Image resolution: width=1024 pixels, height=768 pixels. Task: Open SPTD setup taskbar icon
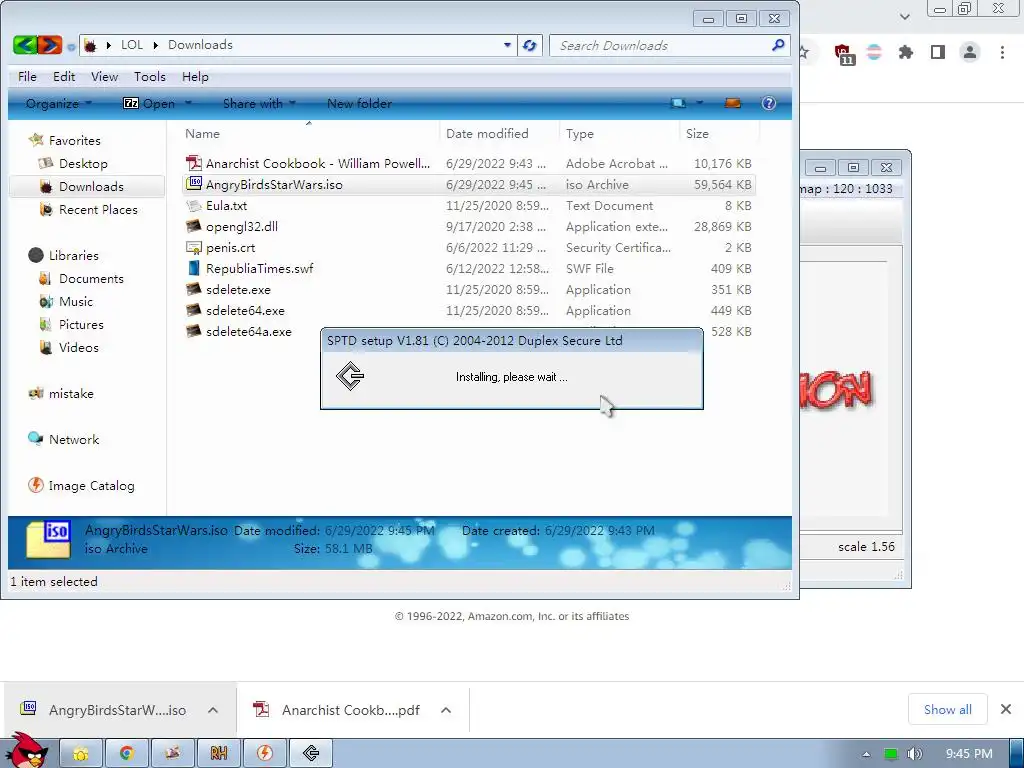[311, 754]
